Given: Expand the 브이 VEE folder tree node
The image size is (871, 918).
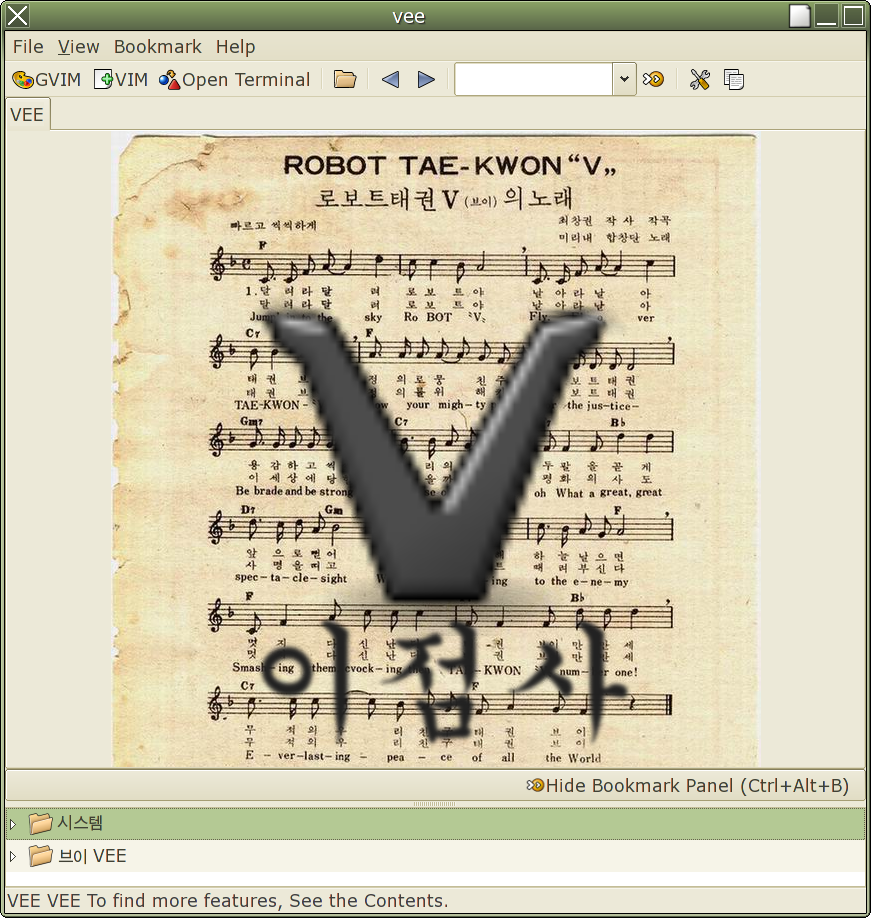Looking at the screenshot, I should click(13, 857).
